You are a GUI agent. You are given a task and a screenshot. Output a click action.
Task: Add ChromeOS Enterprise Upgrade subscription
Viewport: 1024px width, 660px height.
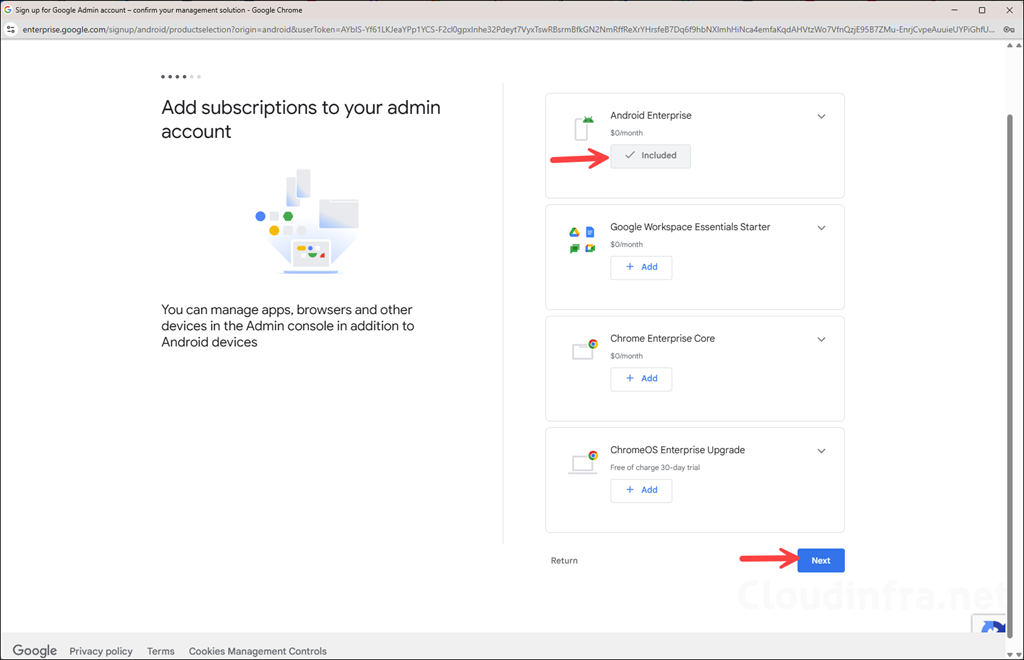click(x=641, y=490)
